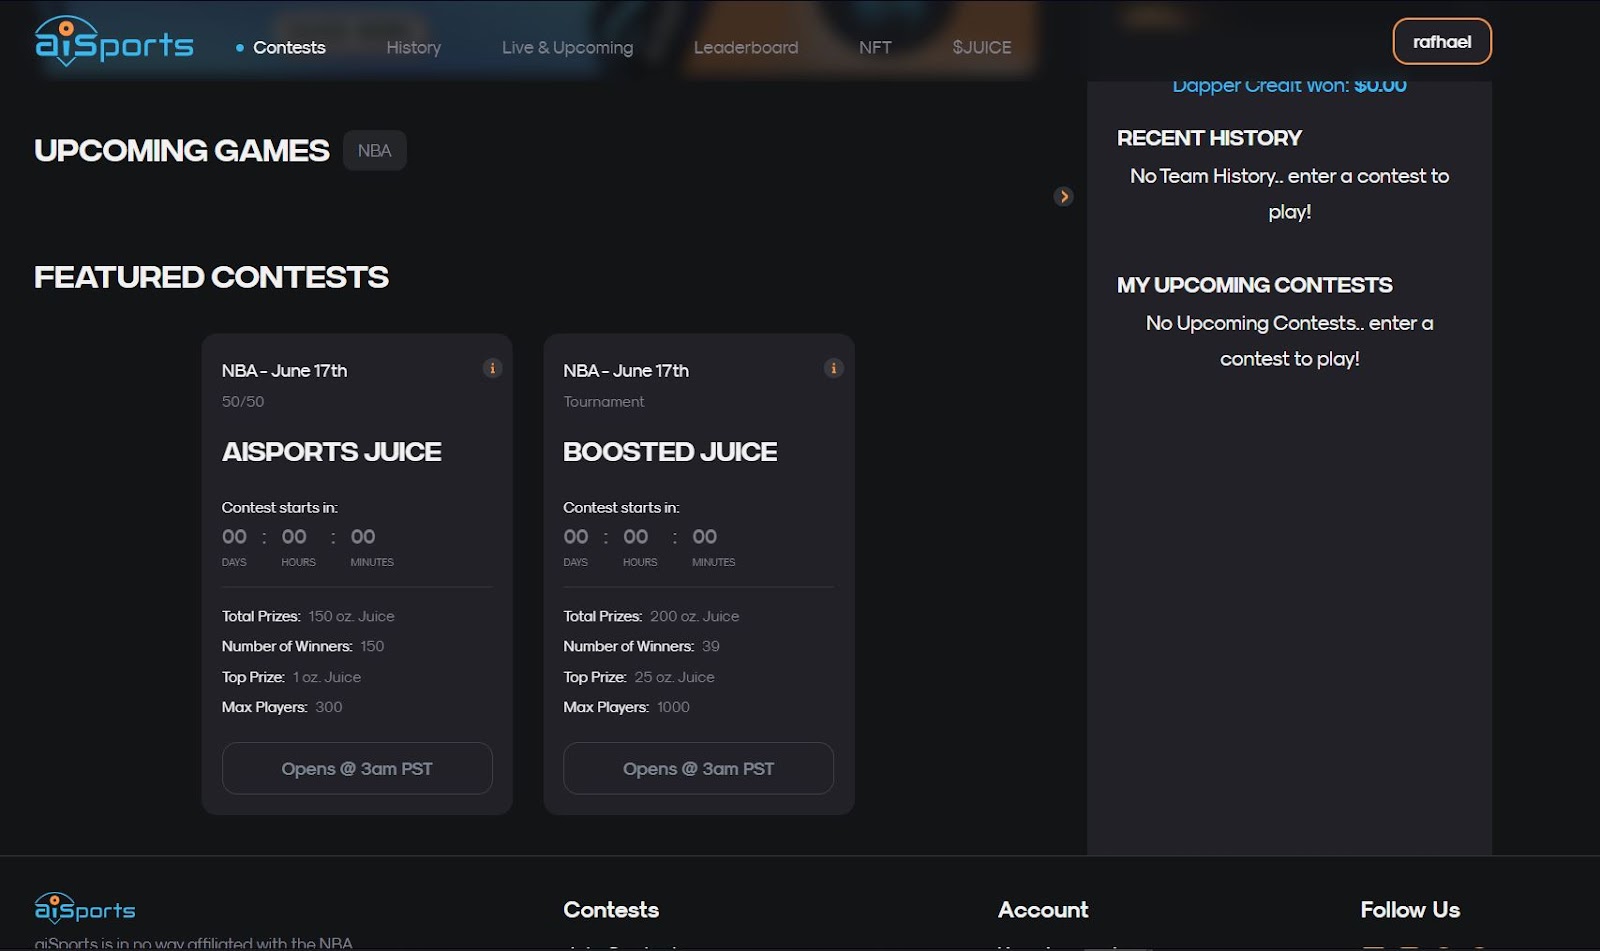
Task: Toggle the NBA games filter pill
Action: pos(374,150)
